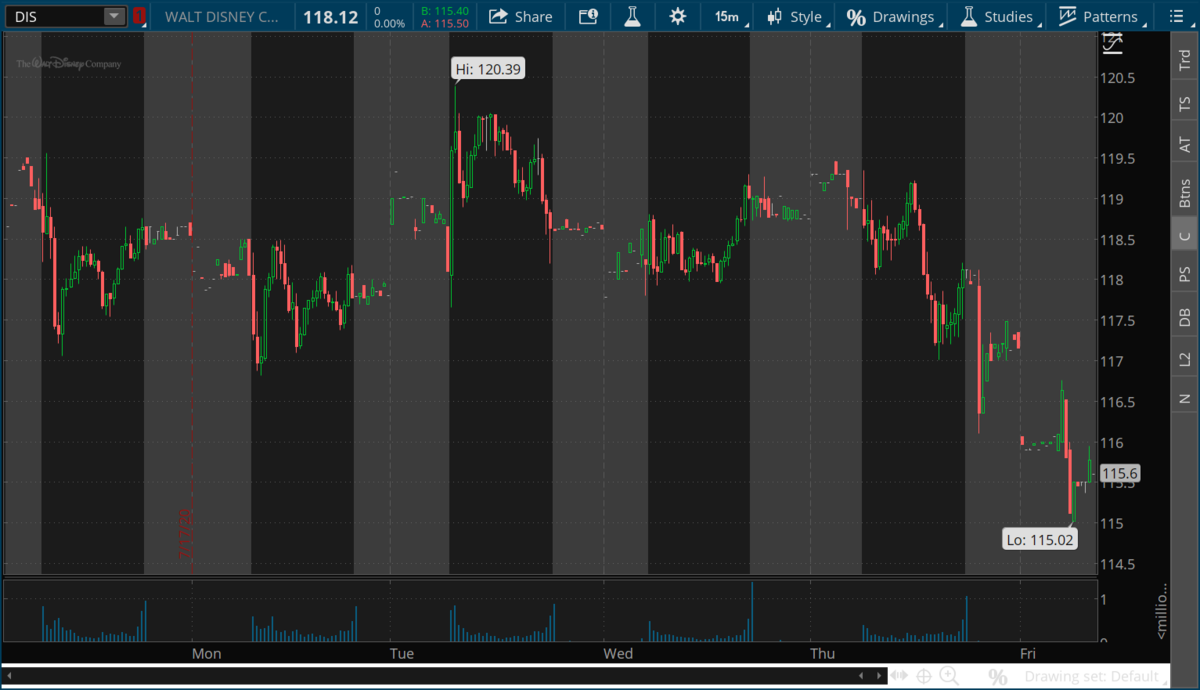Open the Share menu
Viewport: 1200px width, 690px height.
(x=520, y=16)
